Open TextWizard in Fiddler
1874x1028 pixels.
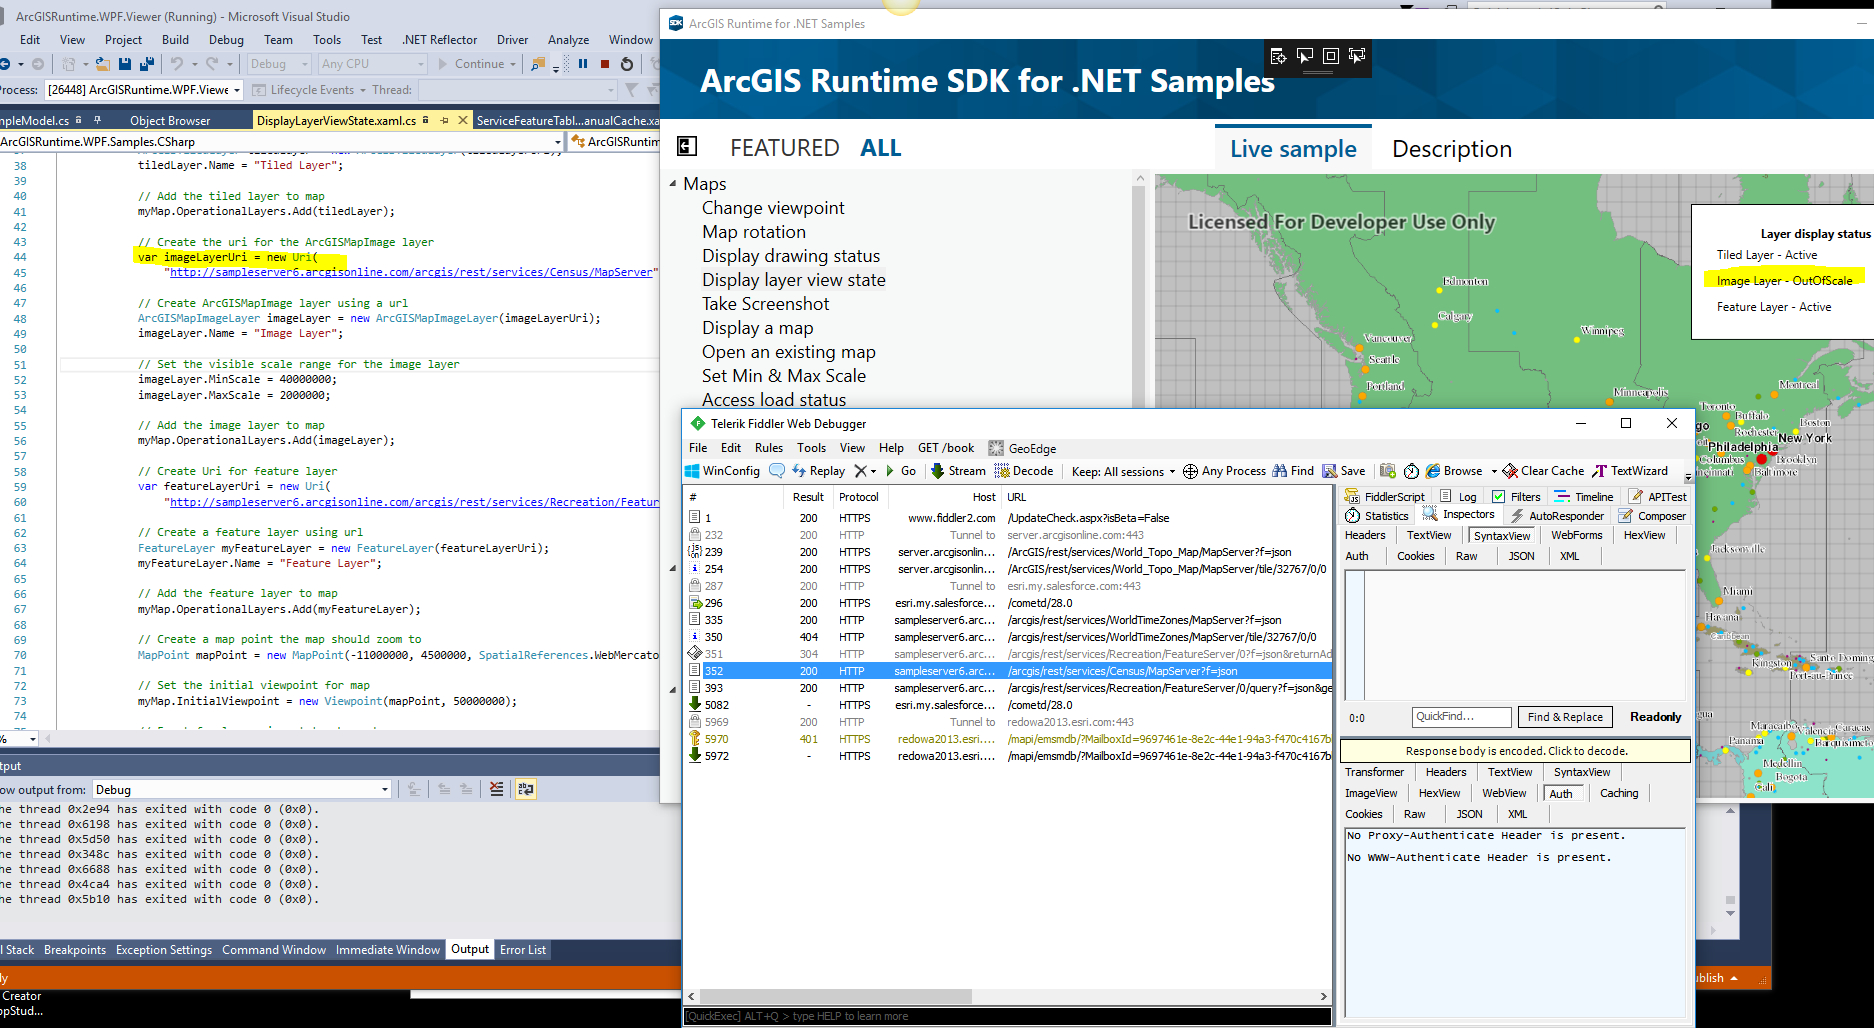coord(1630,471)
